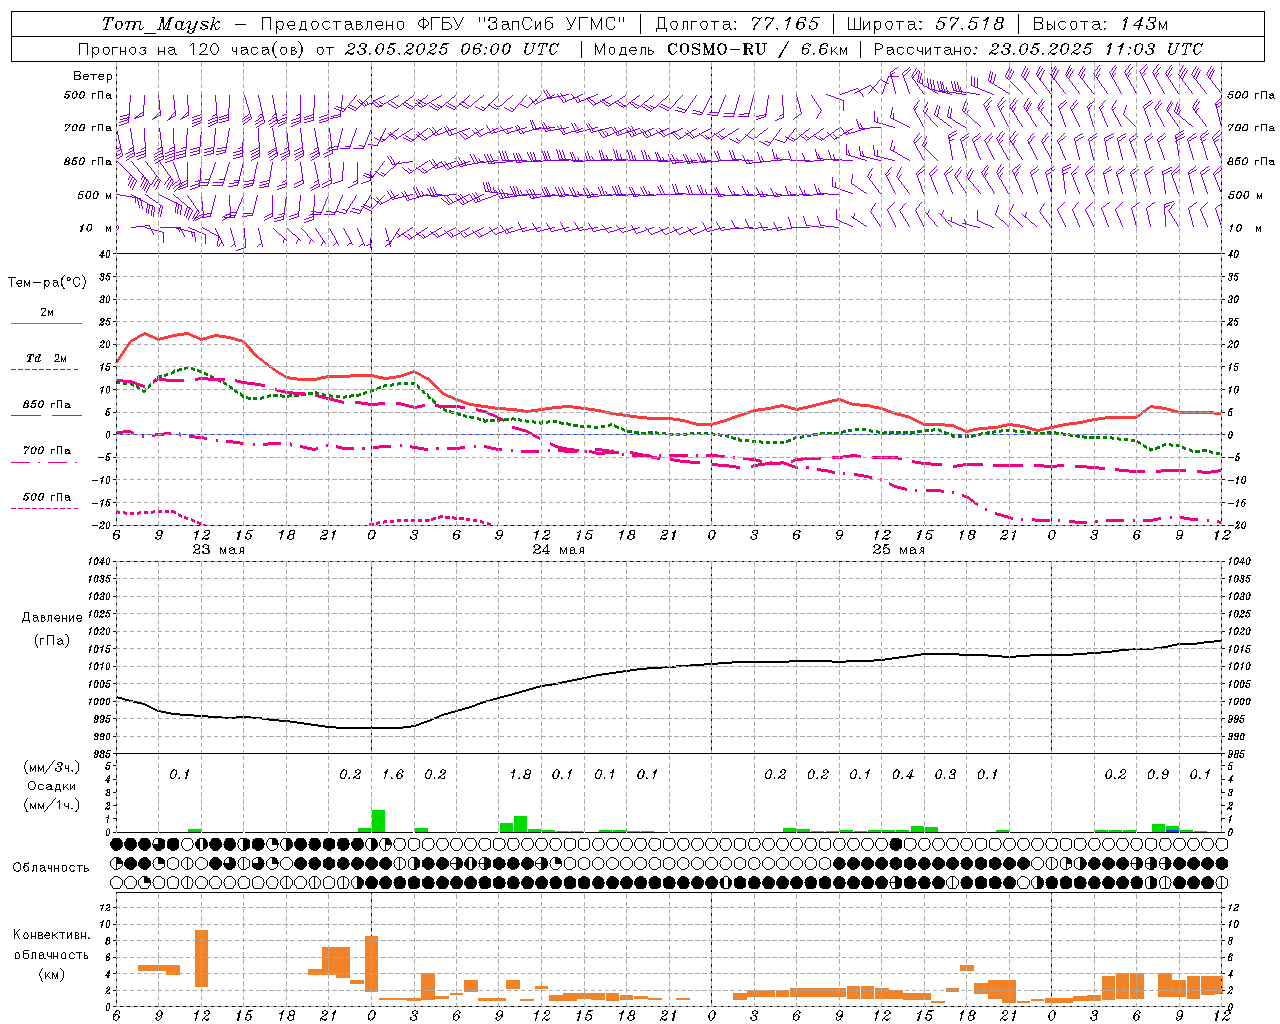The image size is (1280, 1024).
Task: Click the 23 мая date label
Action: point(218,550)
